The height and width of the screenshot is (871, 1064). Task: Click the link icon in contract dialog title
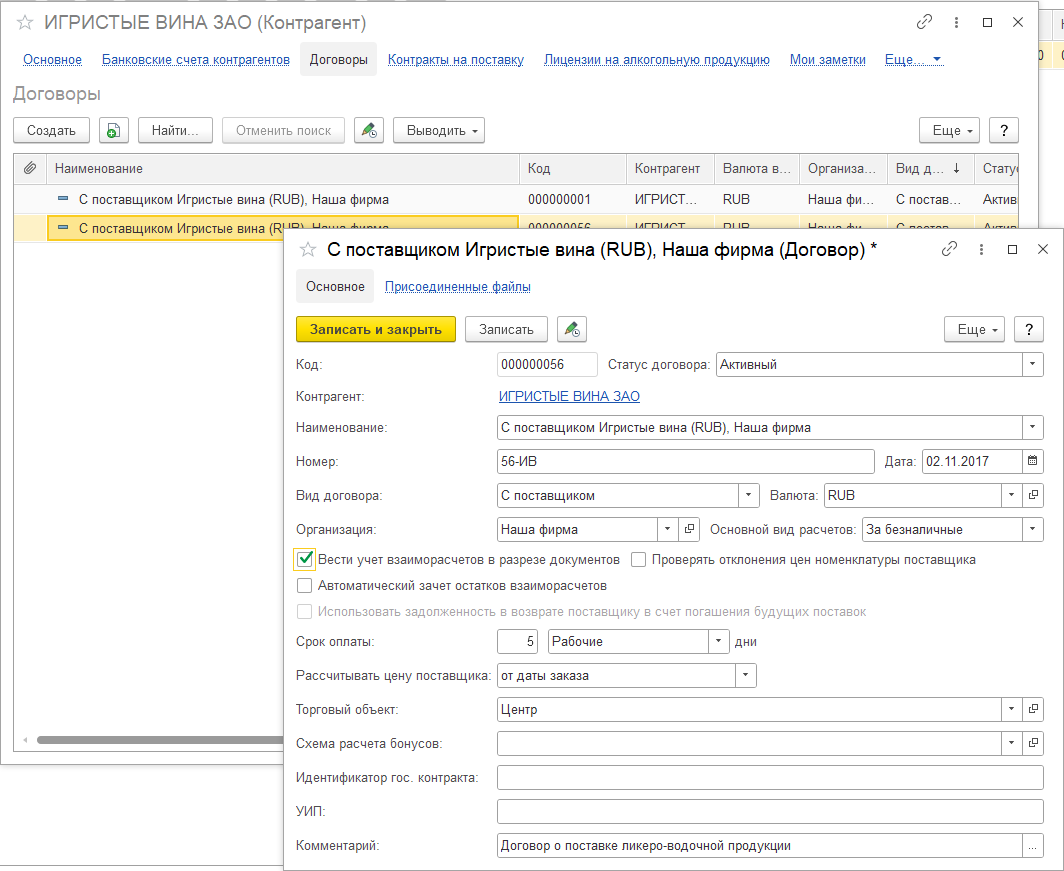[950, 249]
